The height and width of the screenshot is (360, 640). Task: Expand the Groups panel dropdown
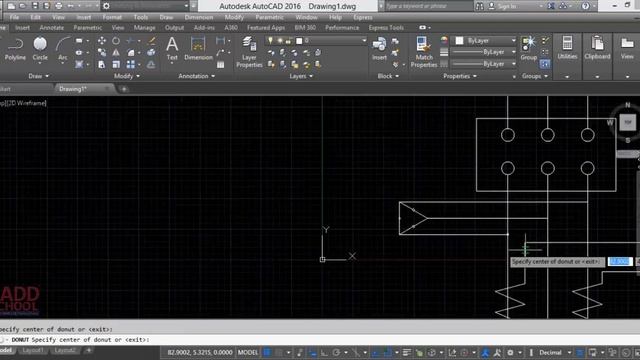535,76
